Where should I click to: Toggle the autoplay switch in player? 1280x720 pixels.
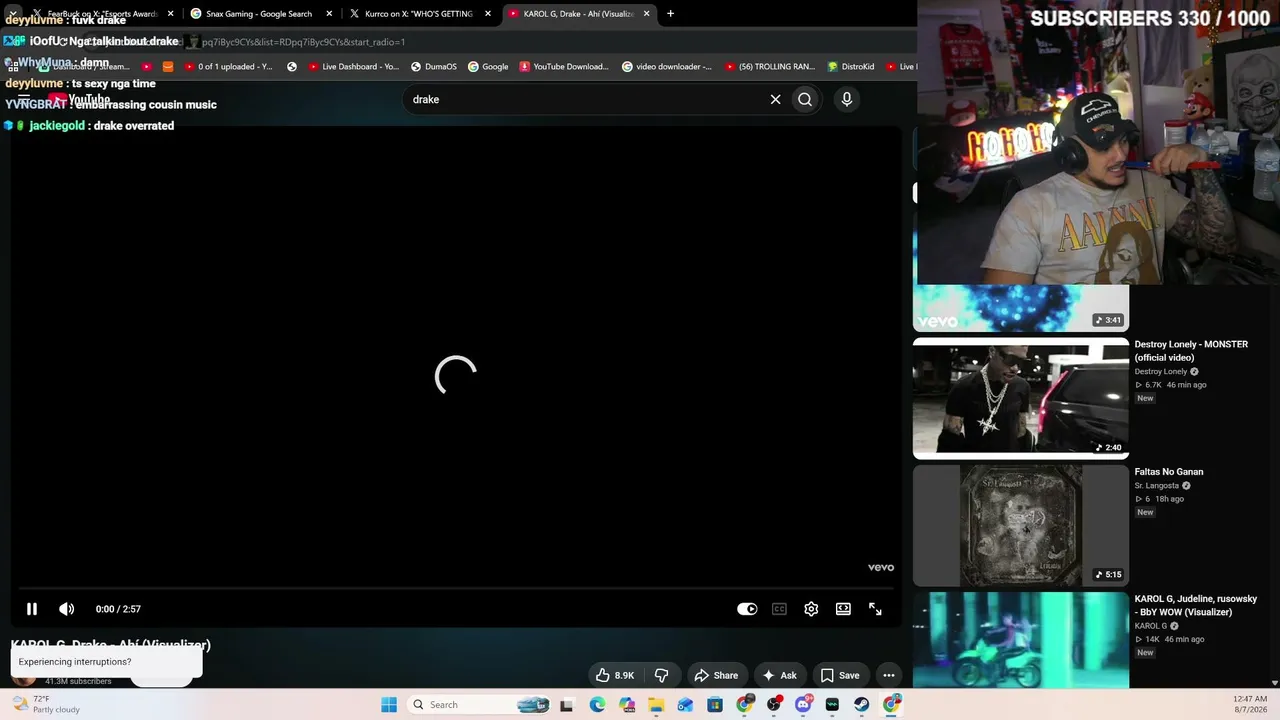click(x=747, y=609)
